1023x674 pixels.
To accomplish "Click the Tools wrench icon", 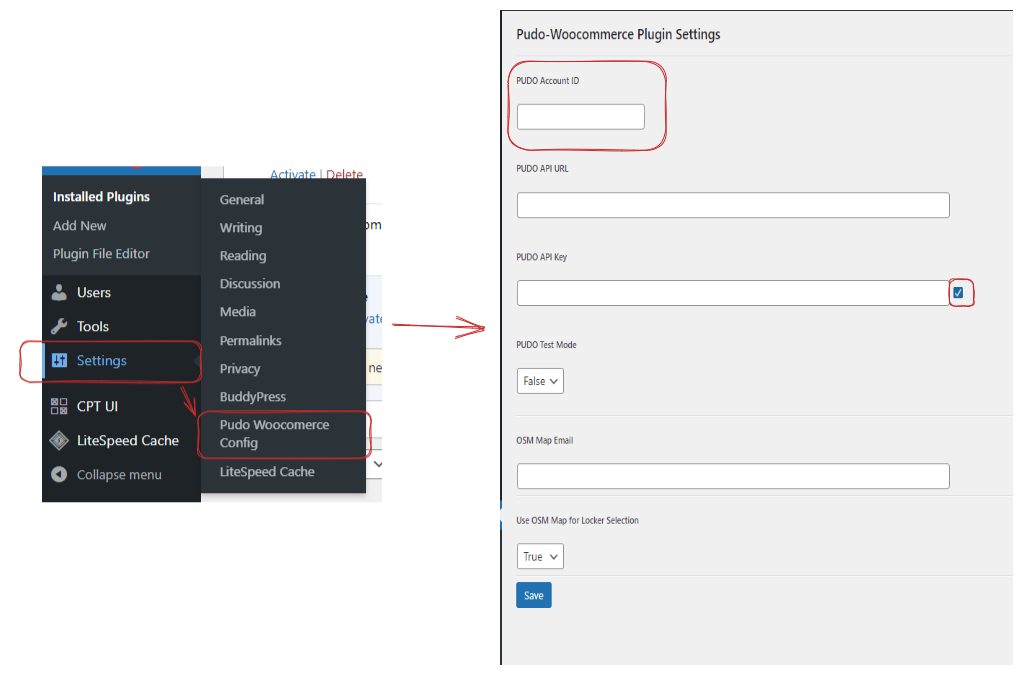I will [59, 326].
